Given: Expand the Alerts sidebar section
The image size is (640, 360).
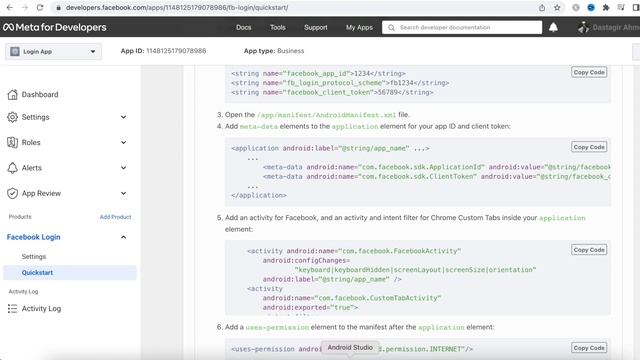Looking at the screenshot, I should [x=123, y=168].
